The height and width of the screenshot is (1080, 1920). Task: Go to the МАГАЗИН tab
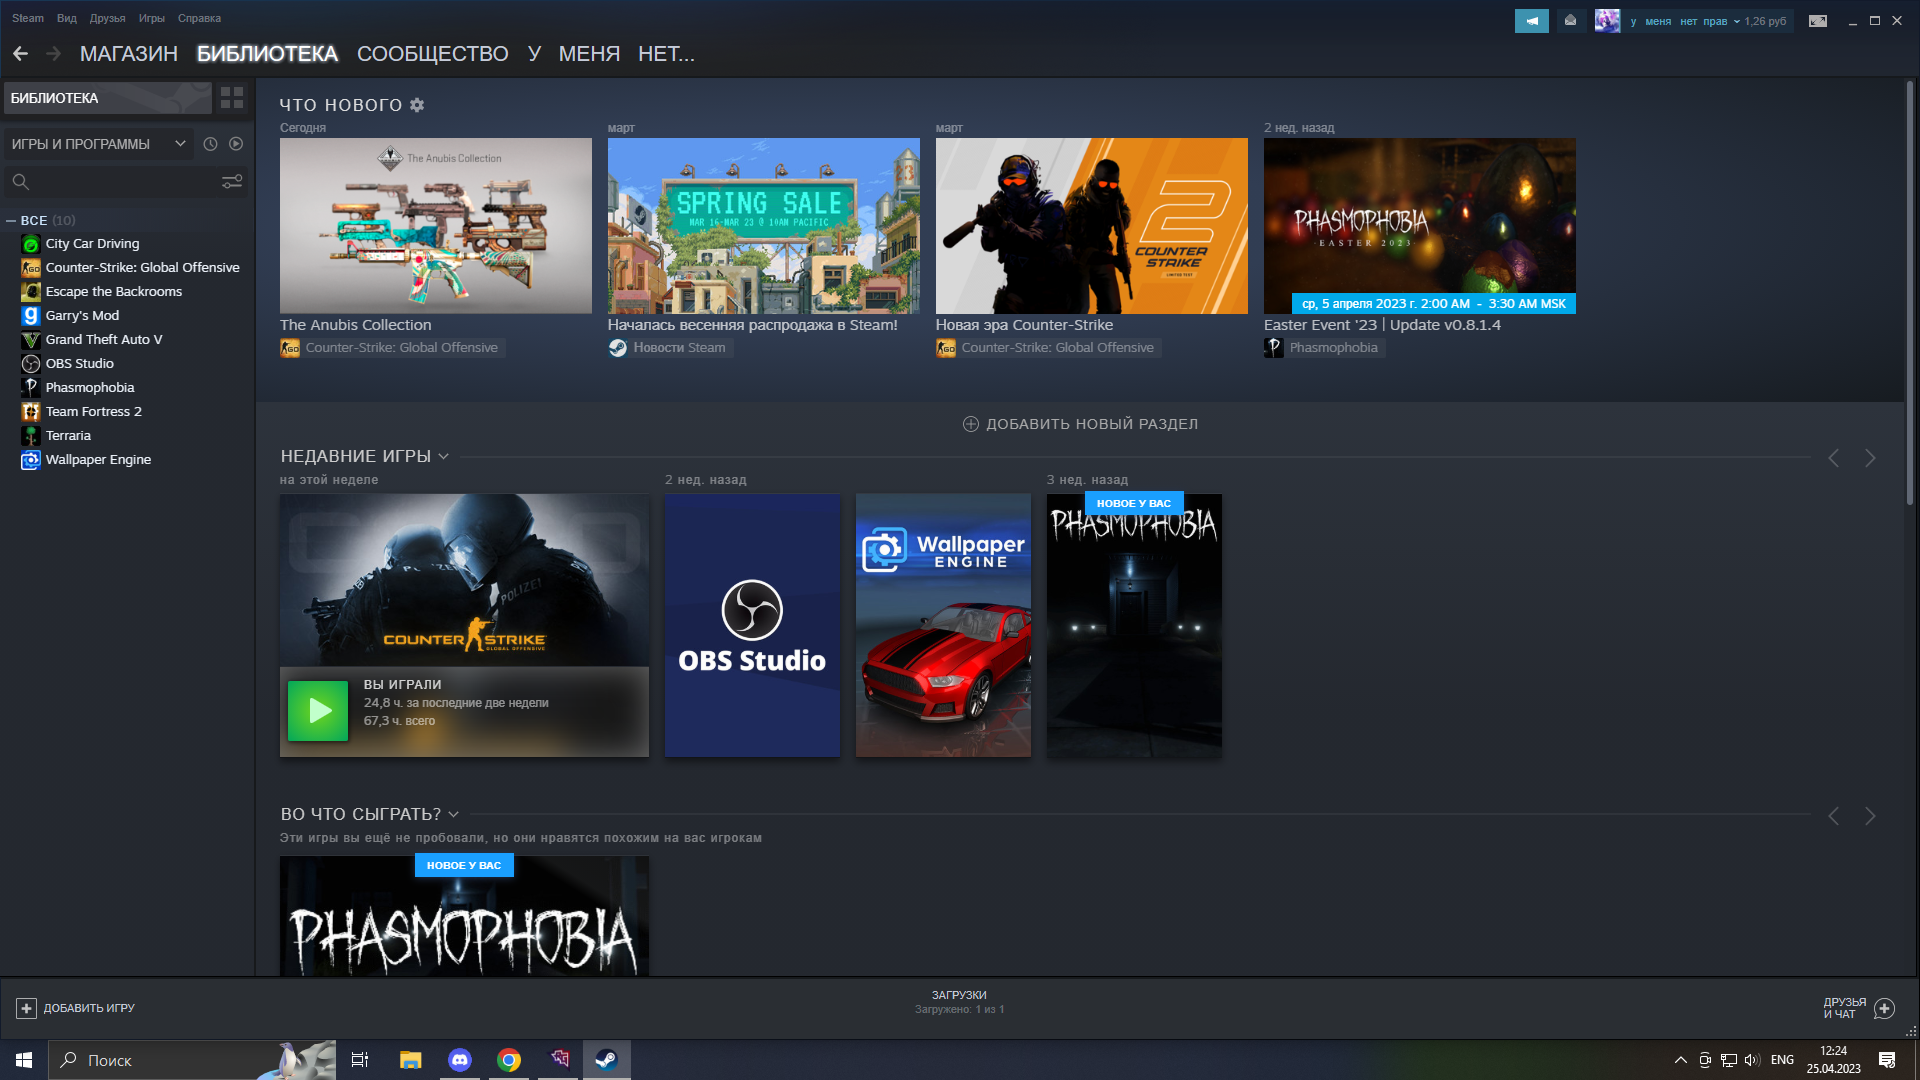tap(129, 54)
